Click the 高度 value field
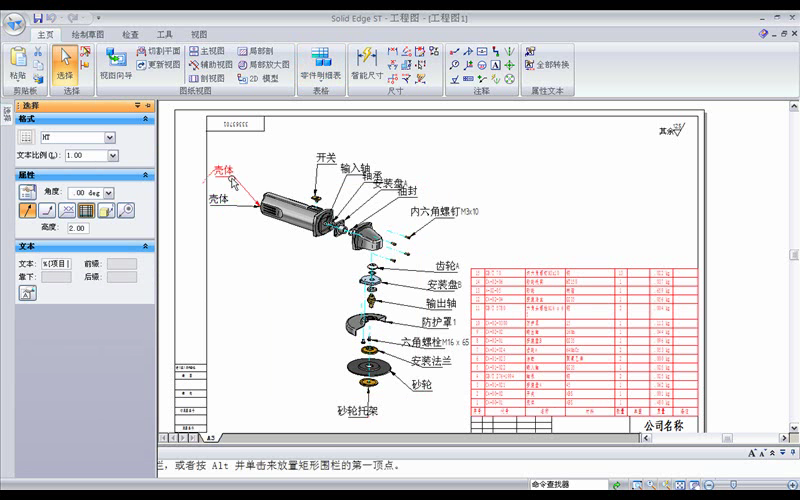The width and height of the screenshot is (800, 500). click(78, 228)
